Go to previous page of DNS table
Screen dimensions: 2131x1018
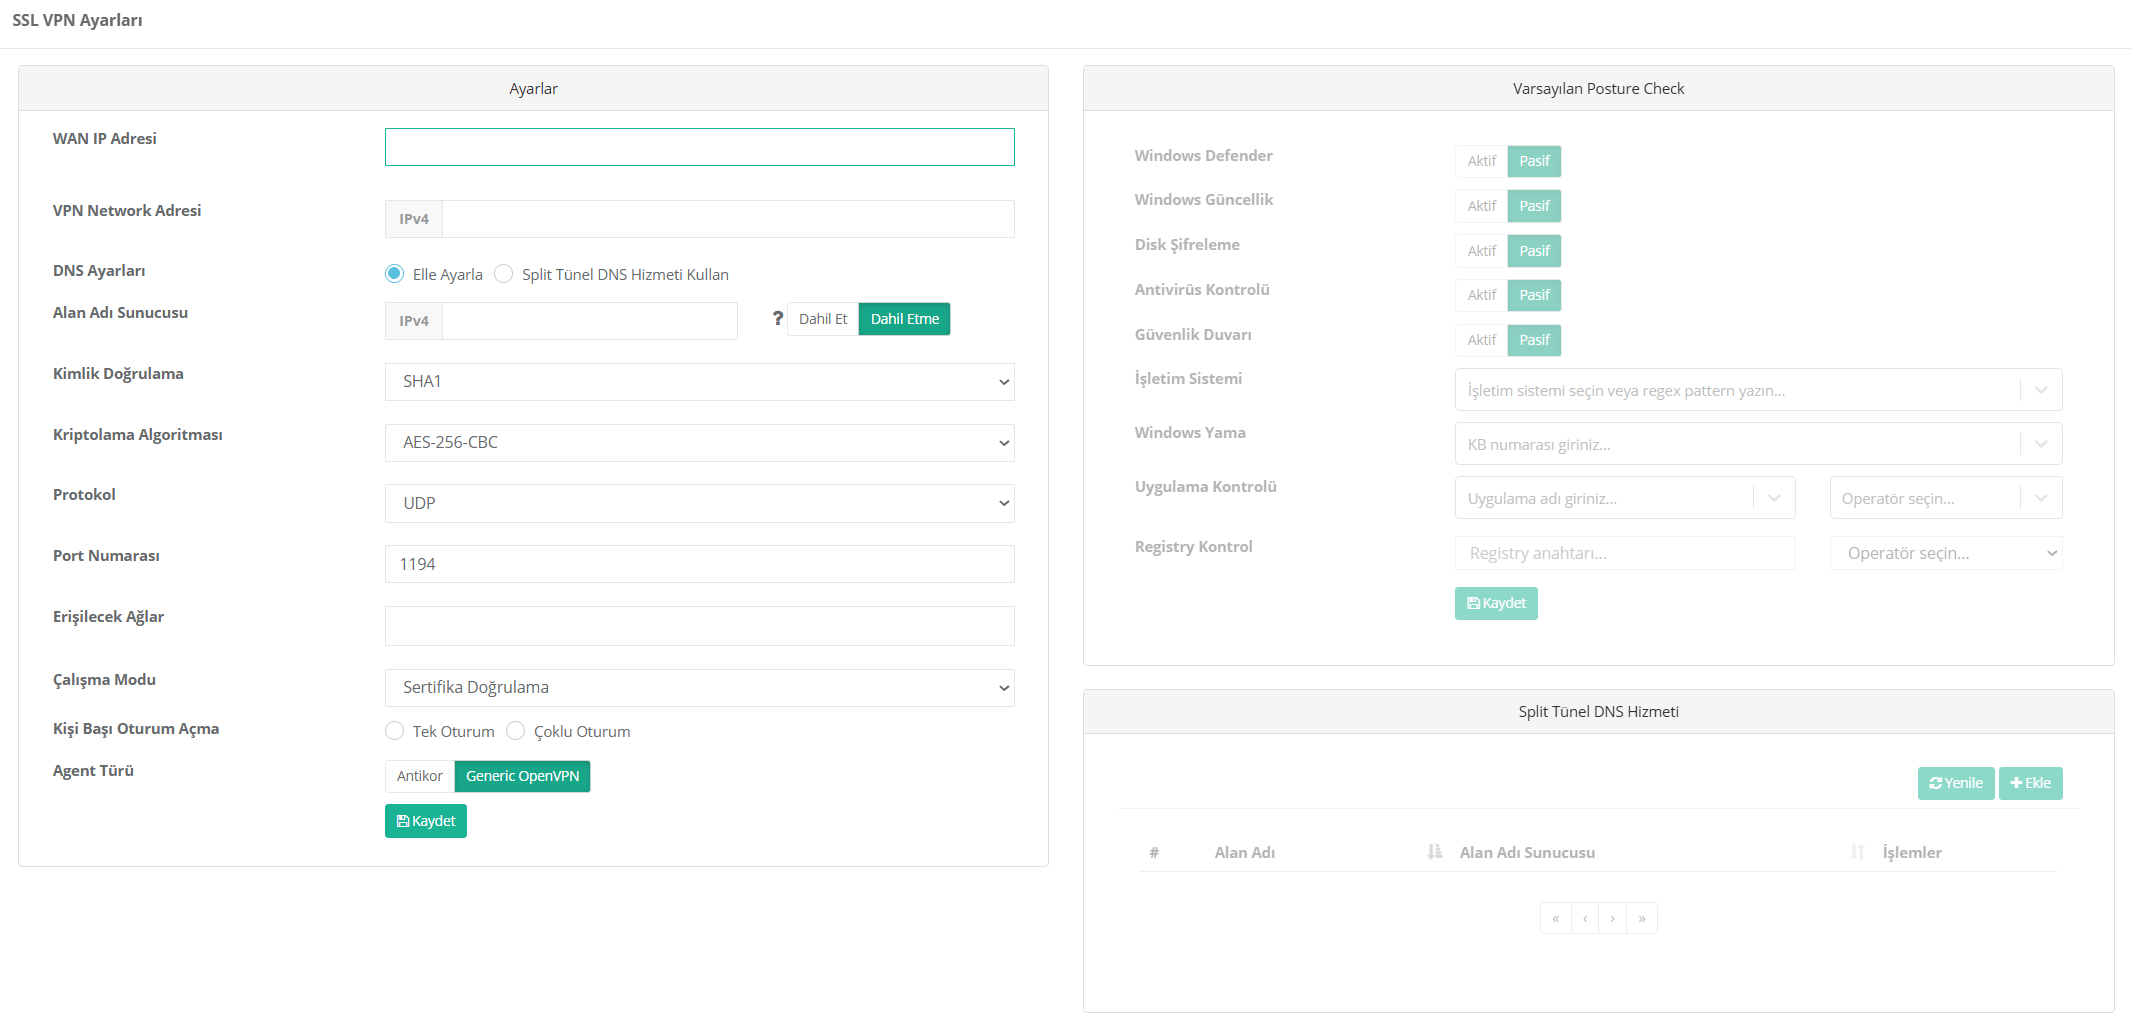coord(1585,918)
